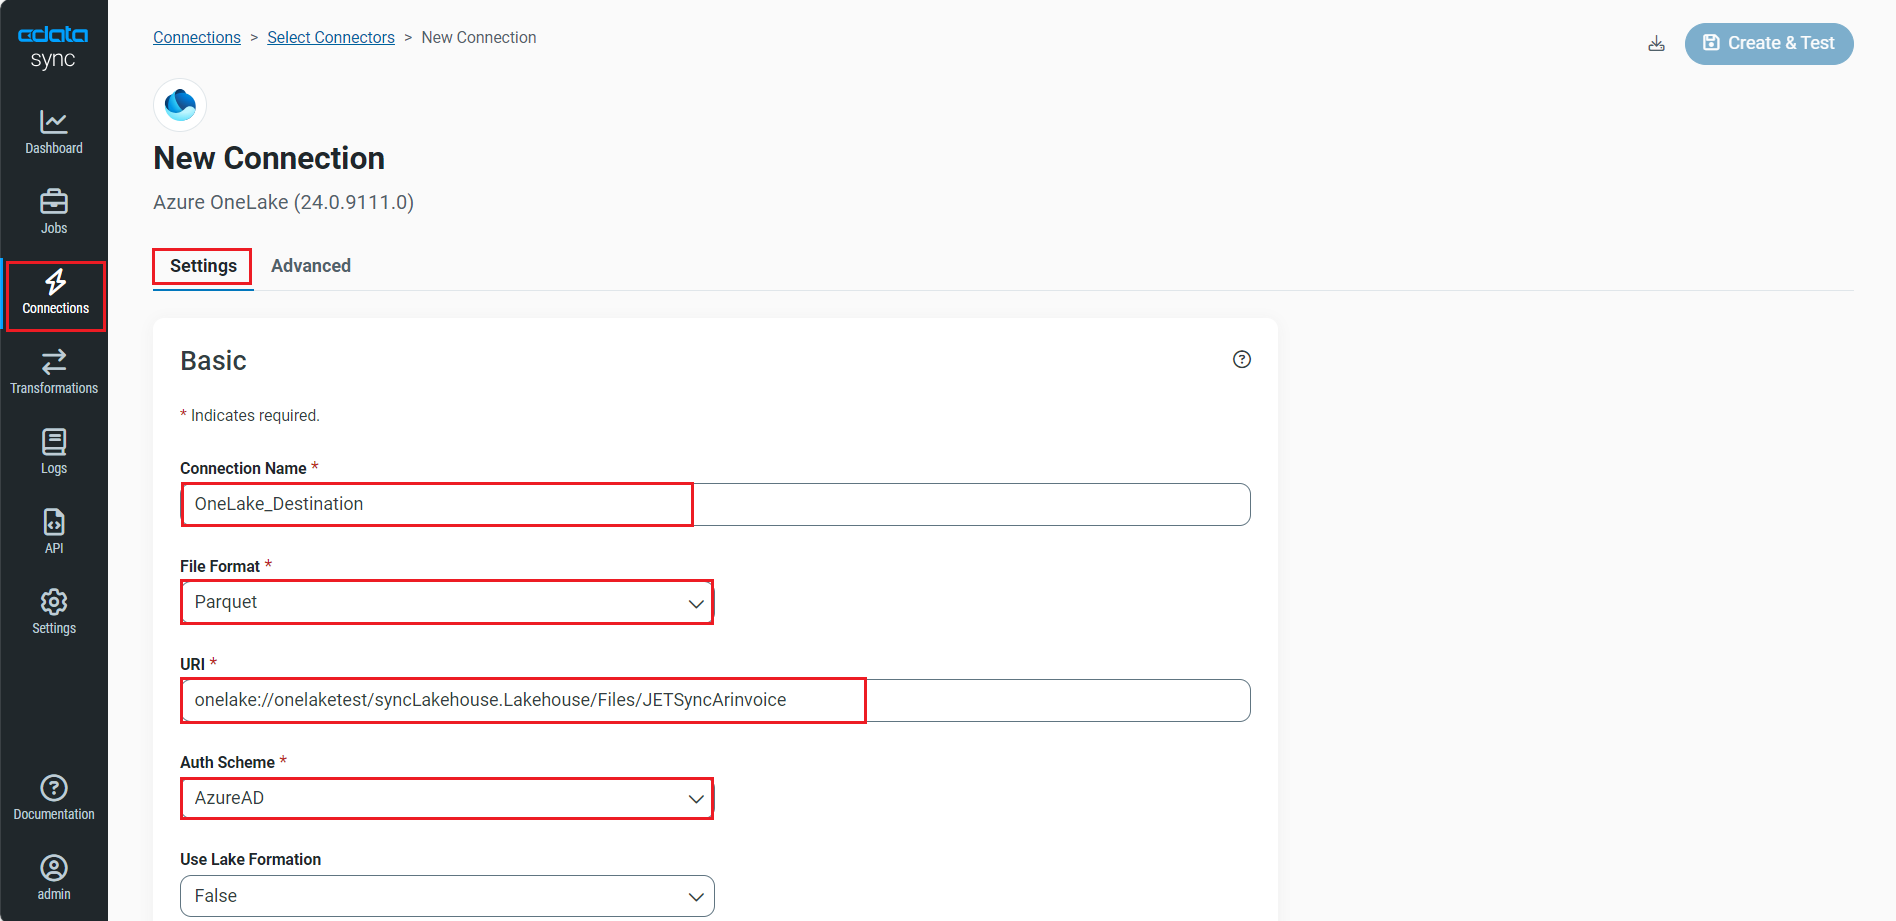Open the Auth Scheme dropdown
The height and width of the screenshot is (921, 1896).
point(447,798)
